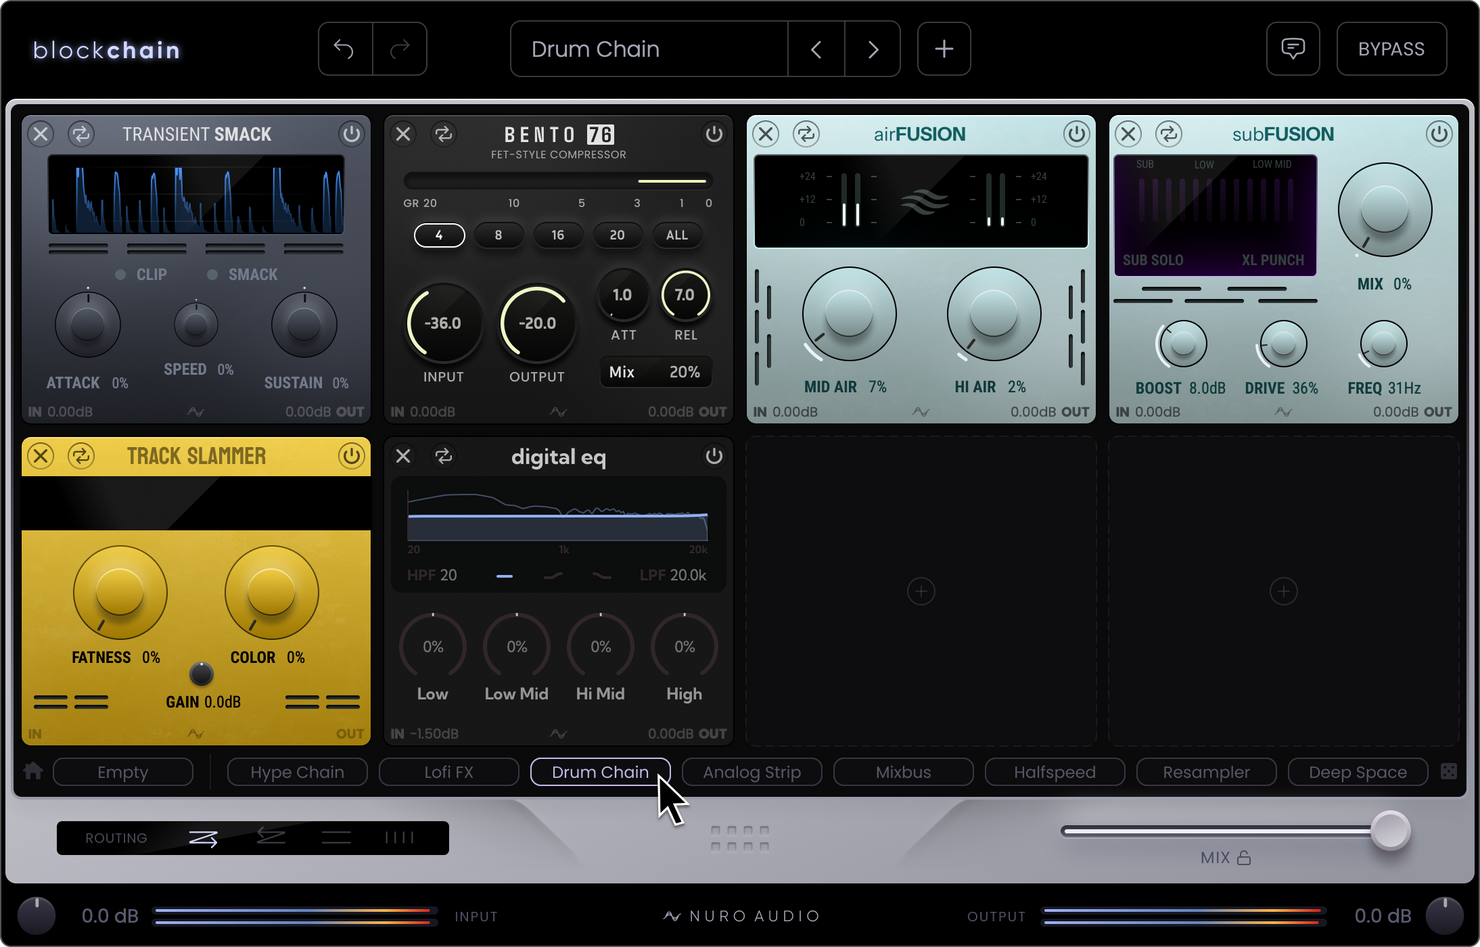
Task: Click the Bento INPUT -36.0 knob
Action: 443,323
